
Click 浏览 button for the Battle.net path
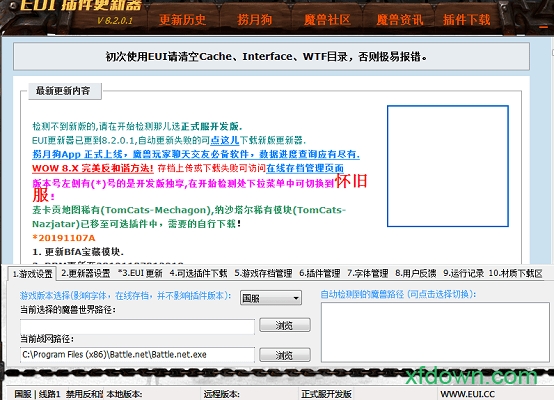click(x=285, y=355)
